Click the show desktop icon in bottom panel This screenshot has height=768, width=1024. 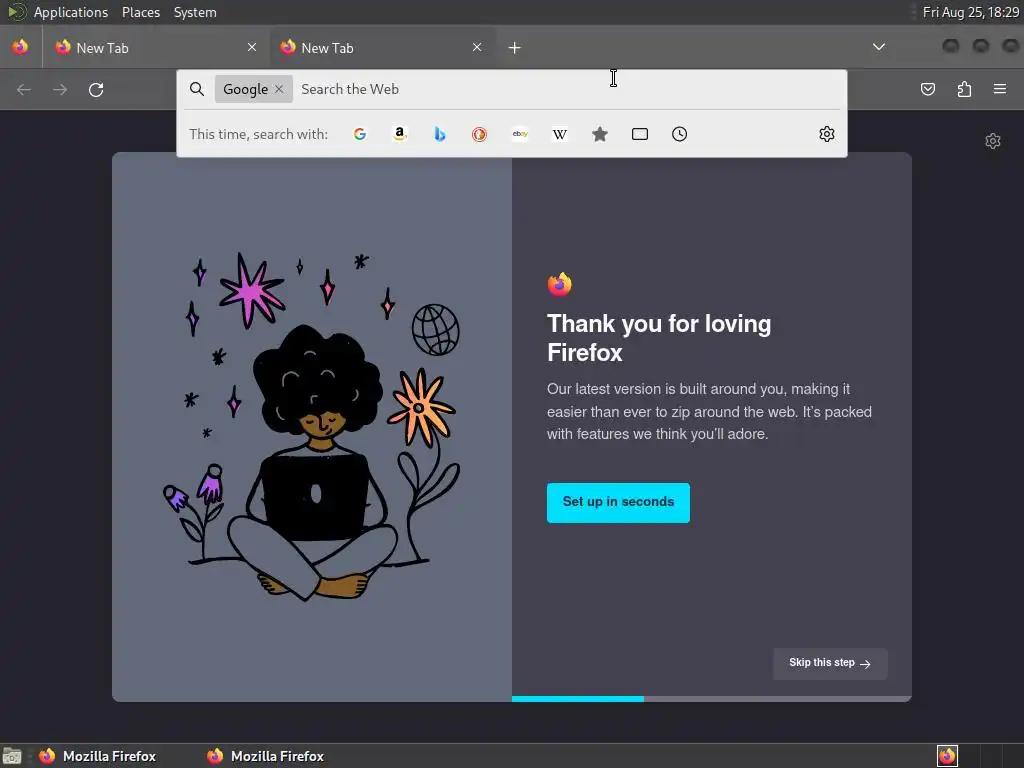coord(12,756)
